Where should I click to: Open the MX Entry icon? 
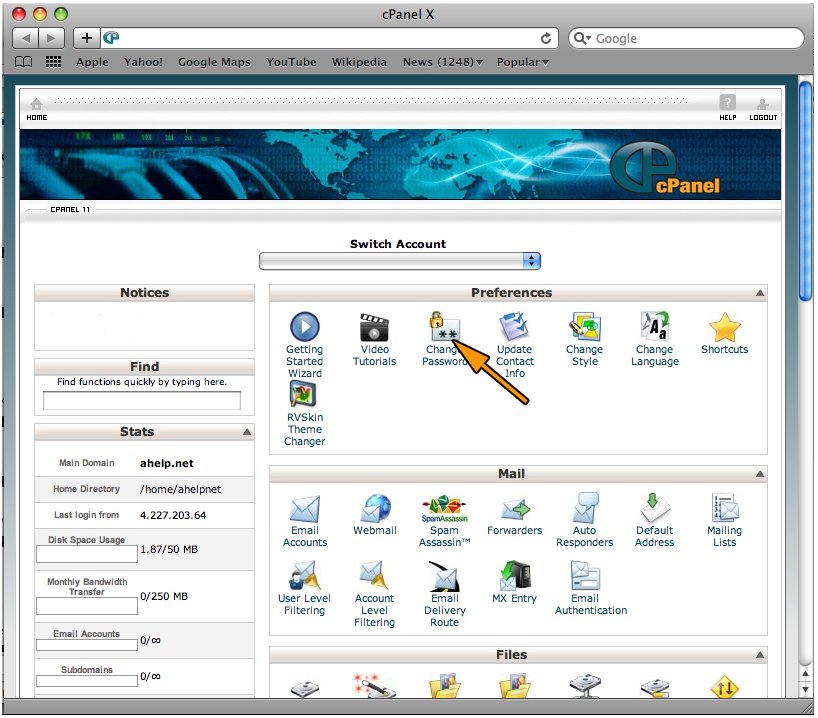click(x=514, y=576)
